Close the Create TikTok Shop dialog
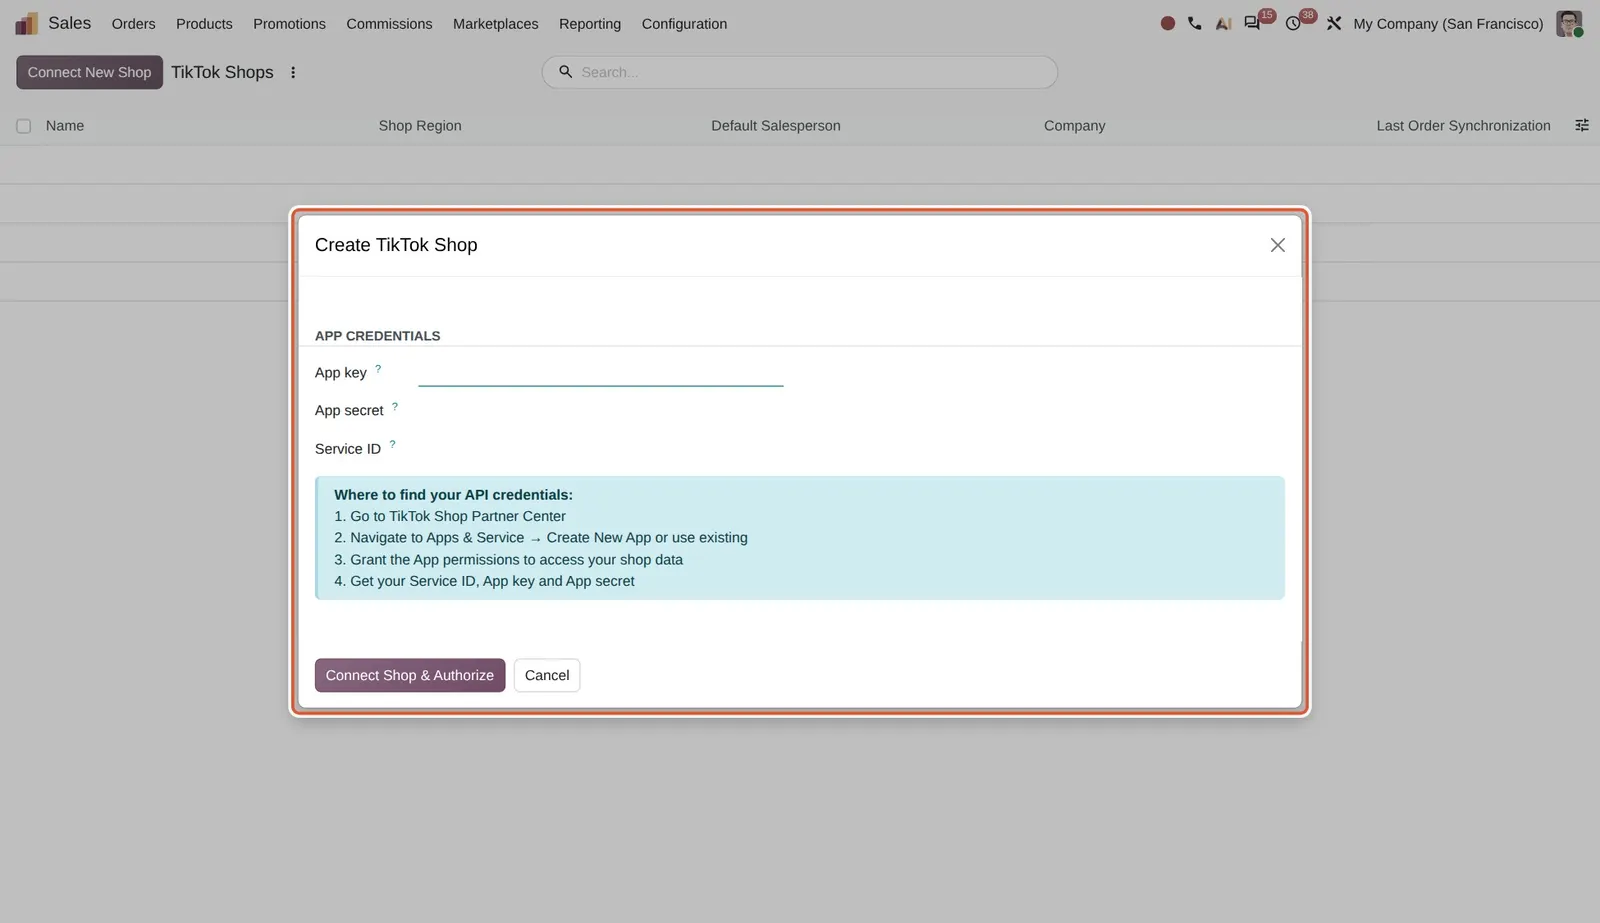The height and width of the screenshot is (923, 1600). pyautogui.click(x=1277, y=245)
